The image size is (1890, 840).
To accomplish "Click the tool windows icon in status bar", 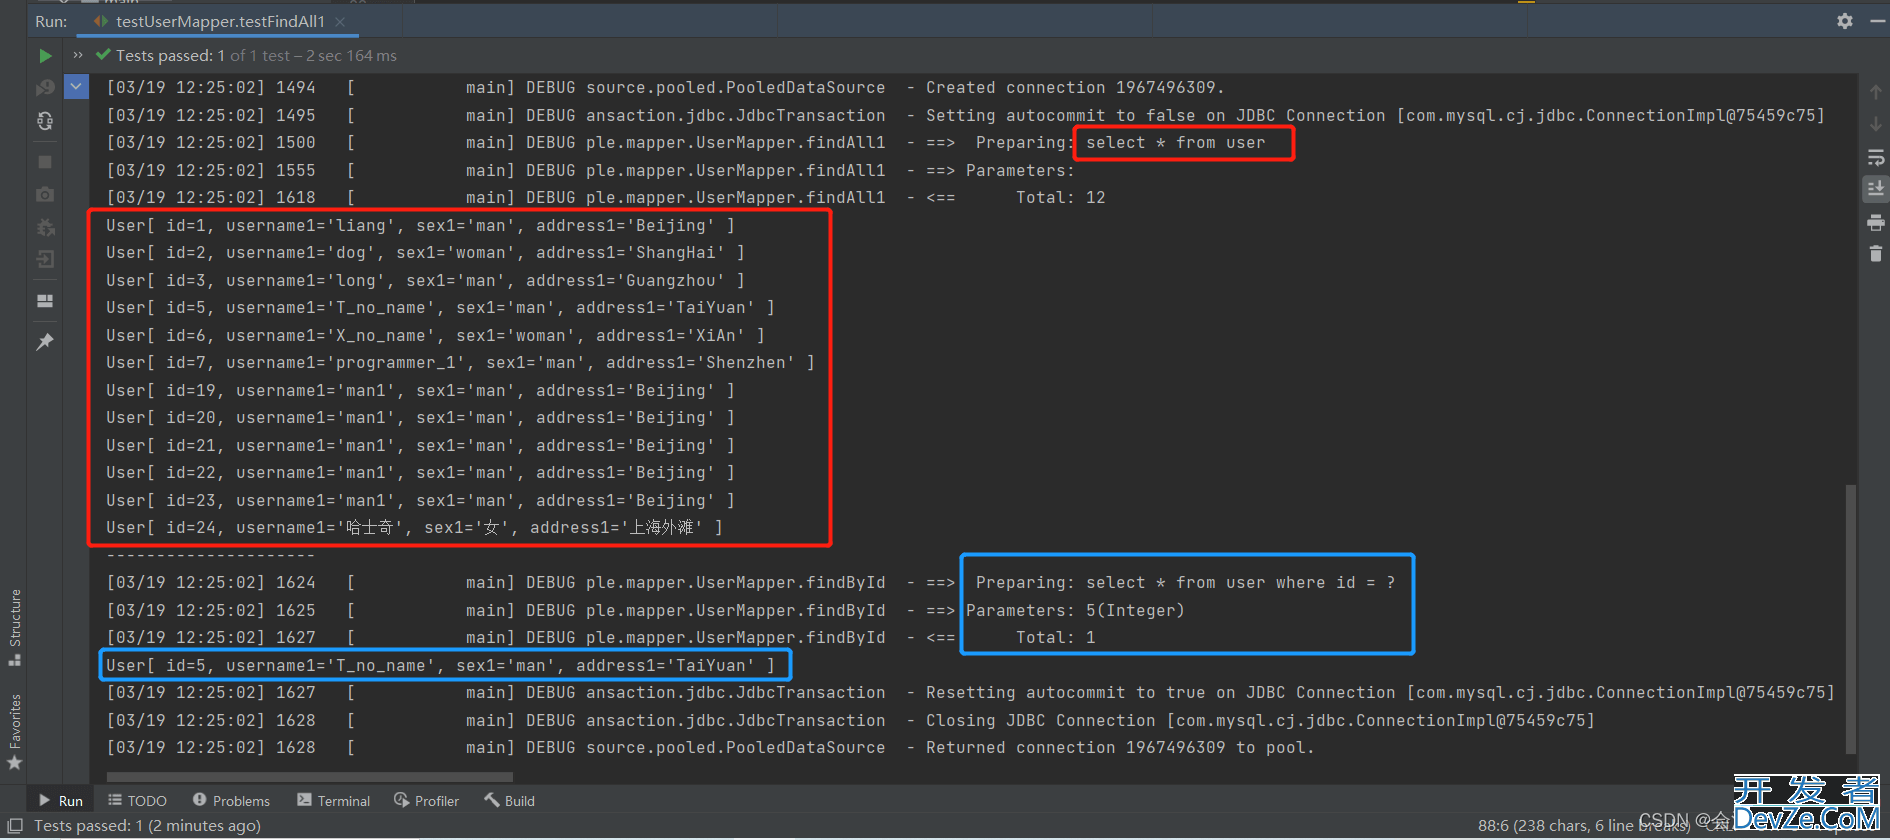I will coord(15,826).
